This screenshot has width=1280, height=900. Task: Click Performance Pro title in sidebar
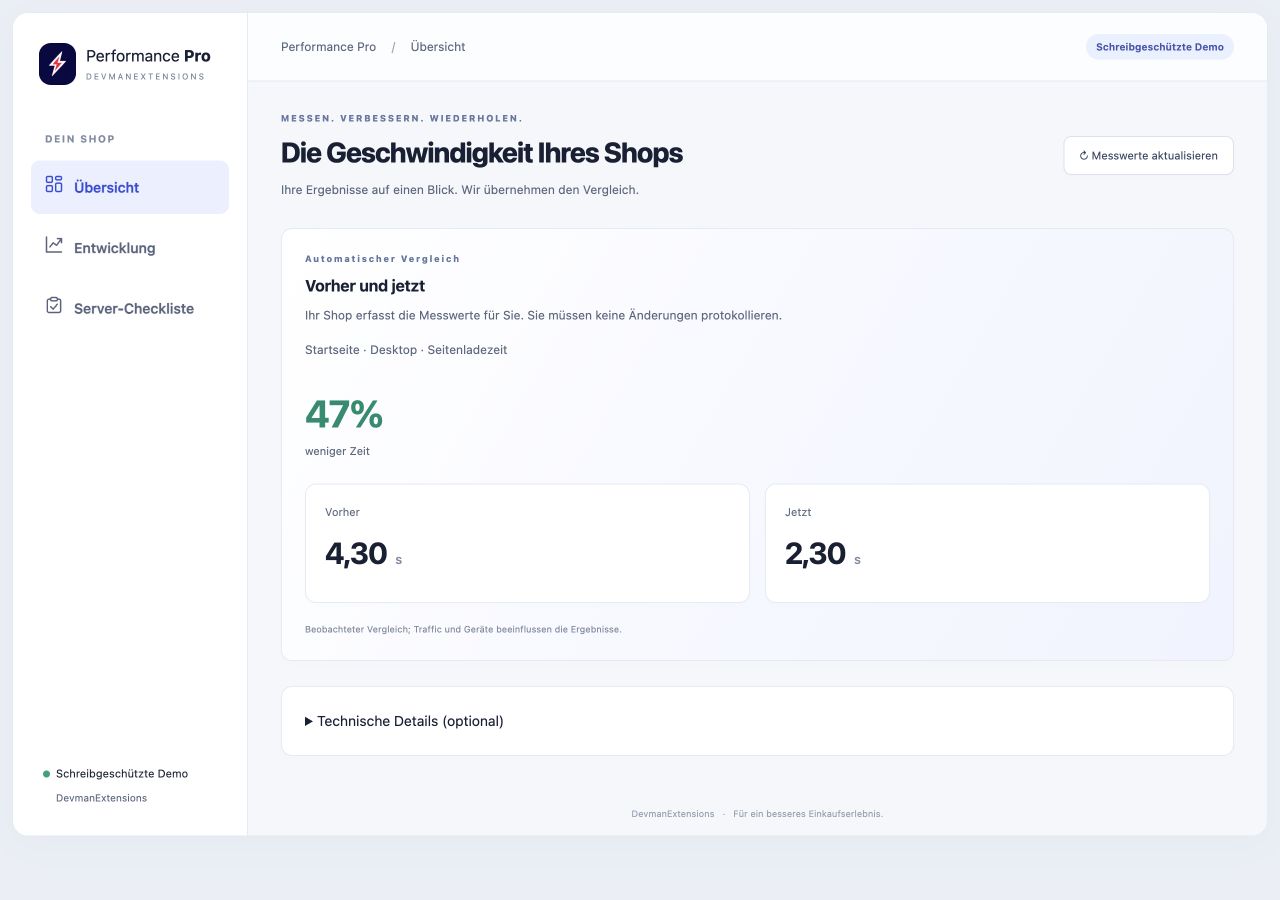coord(148,56)
